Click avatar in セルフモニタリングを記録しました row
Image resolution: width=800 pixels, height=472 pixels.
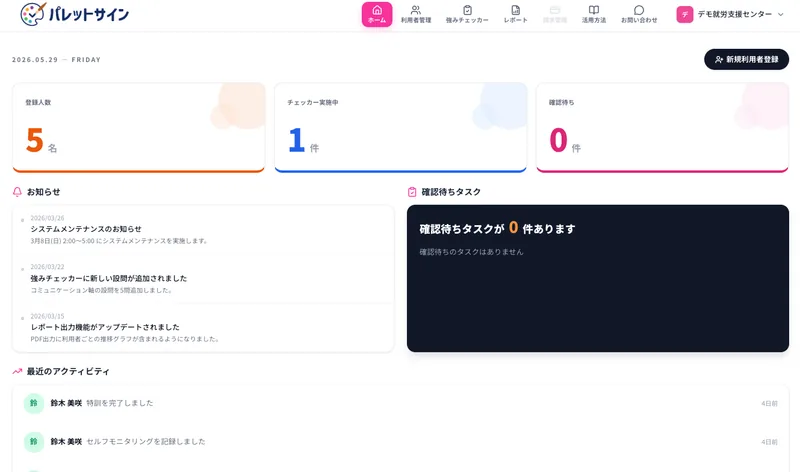pos(34,441)
